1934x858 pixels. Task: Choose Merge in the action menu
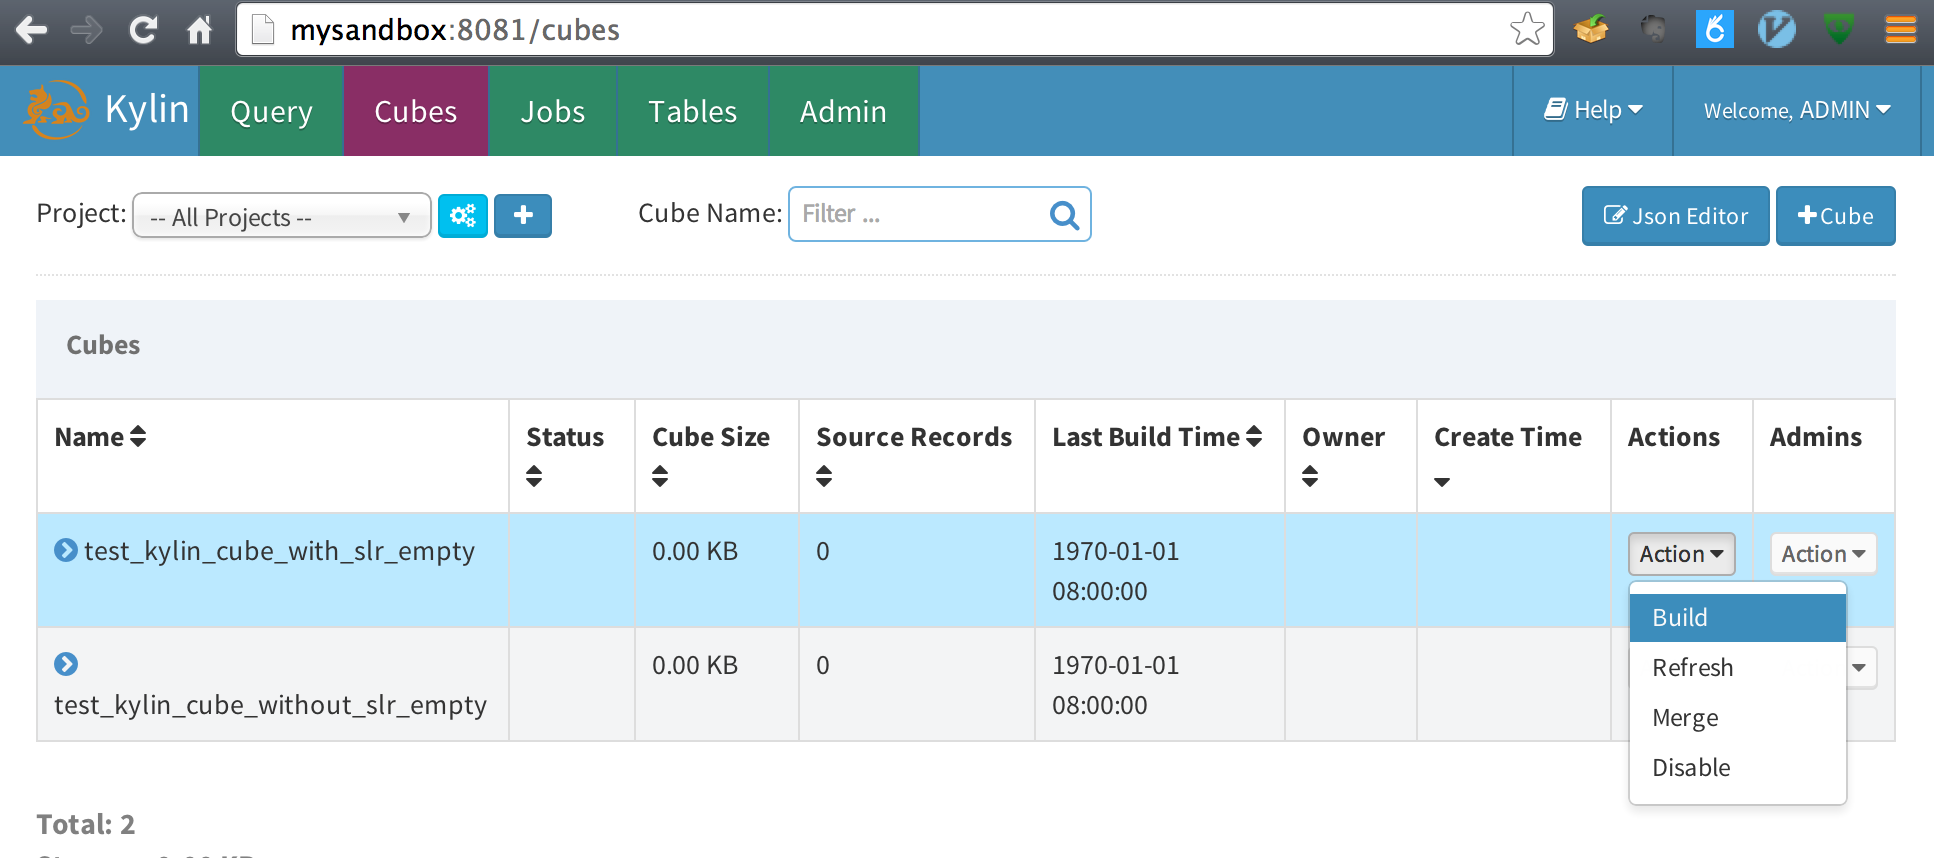[x=1737, y=717]
